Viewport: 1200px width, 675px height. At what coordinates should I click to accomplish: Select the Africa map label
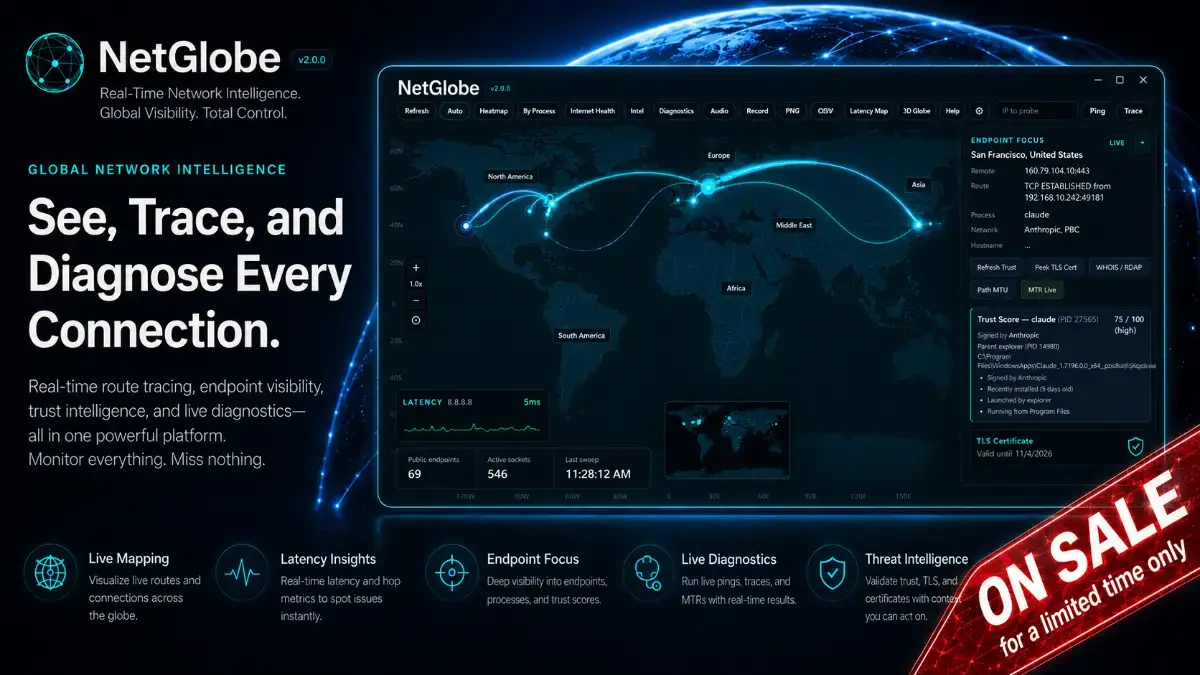coord(736,288)
